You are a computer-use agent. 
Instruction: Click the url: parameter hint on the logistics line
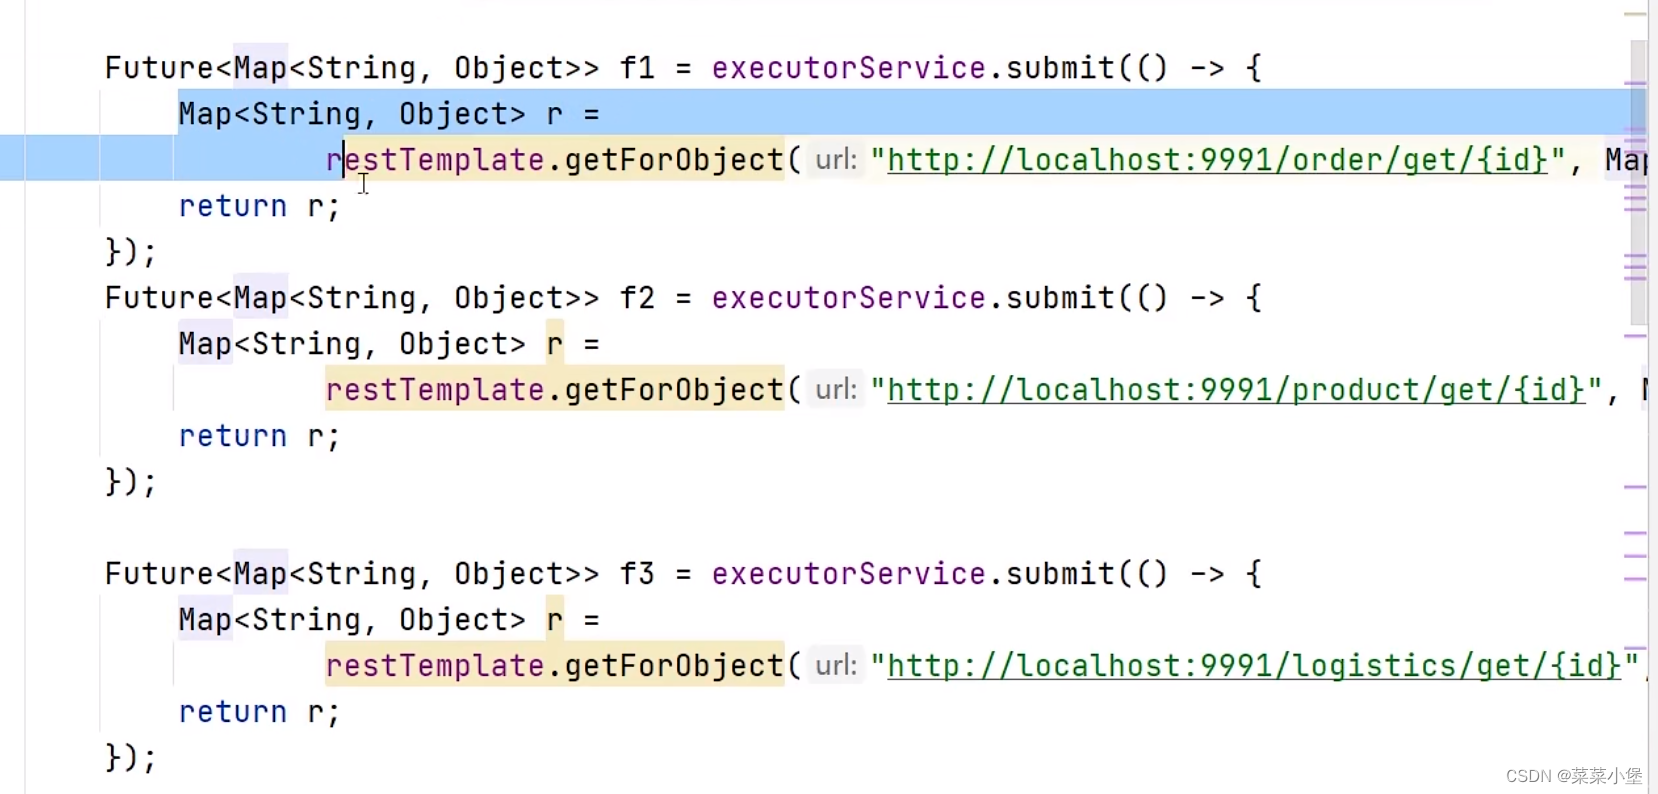pos(836,666)
